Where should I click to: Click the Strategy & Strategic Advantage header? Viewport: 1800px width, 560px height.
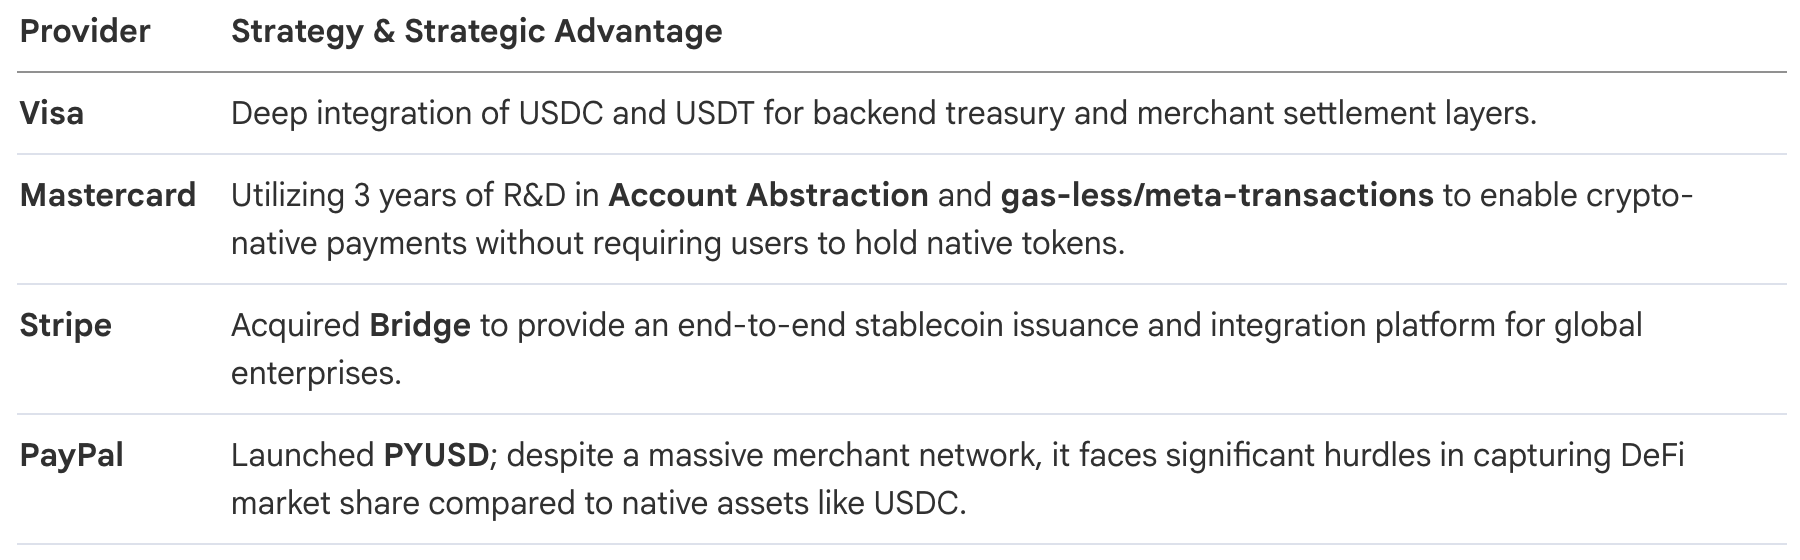click(476, 32)
